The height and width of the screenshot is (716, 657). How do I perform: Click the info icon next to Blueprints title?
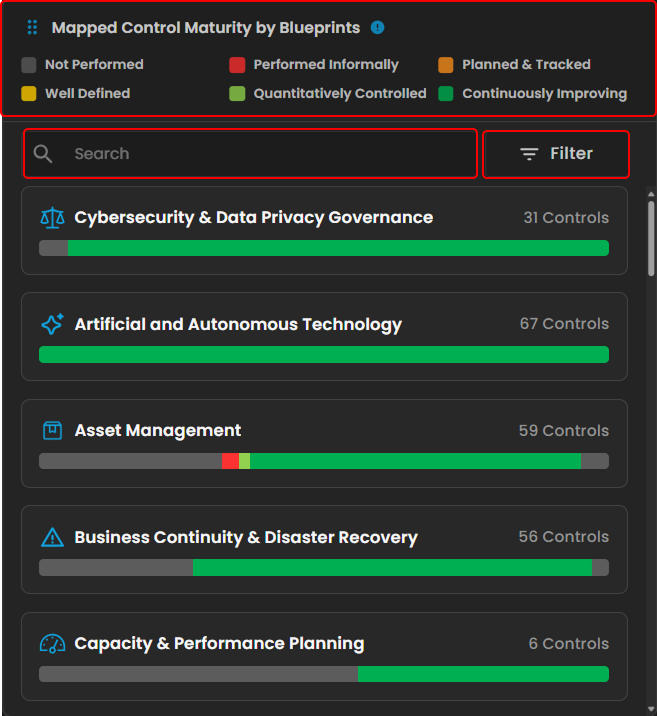point(377,28)
